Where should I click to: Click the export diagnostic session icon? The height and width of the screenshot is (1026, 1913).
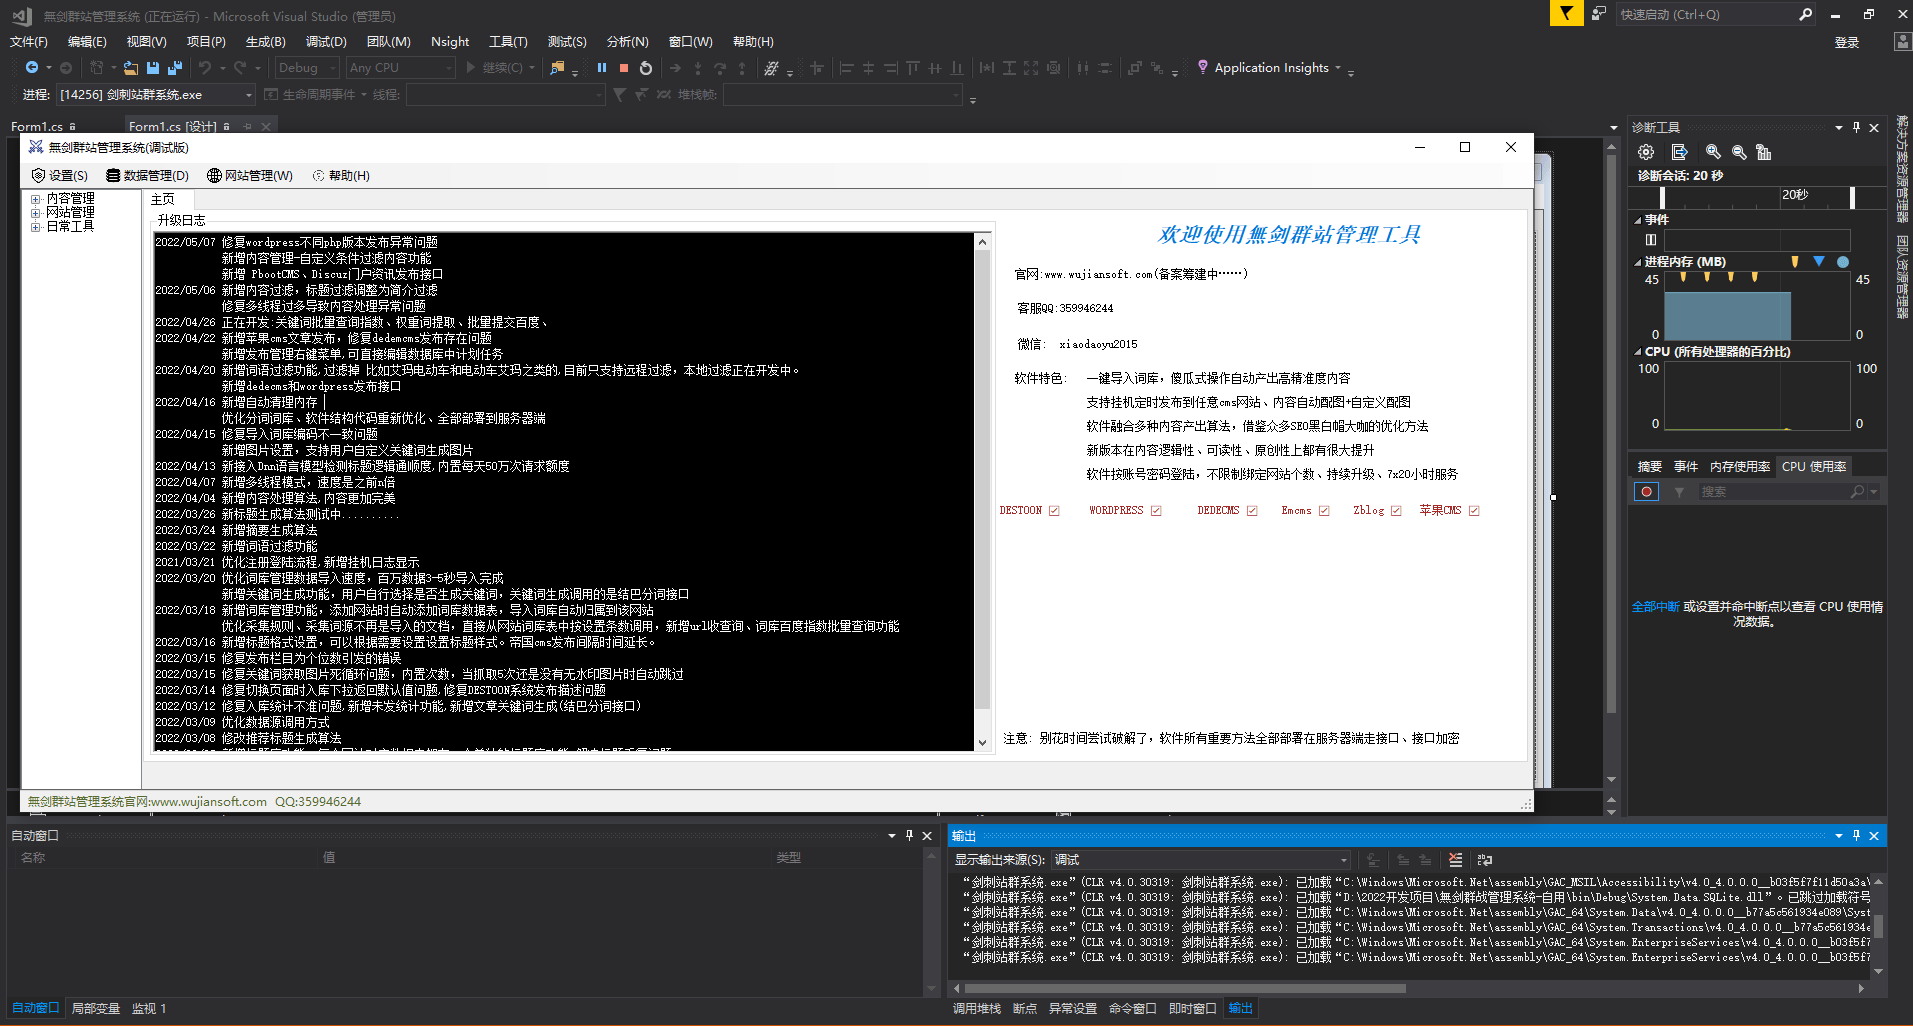click(x=1679, y=152)
